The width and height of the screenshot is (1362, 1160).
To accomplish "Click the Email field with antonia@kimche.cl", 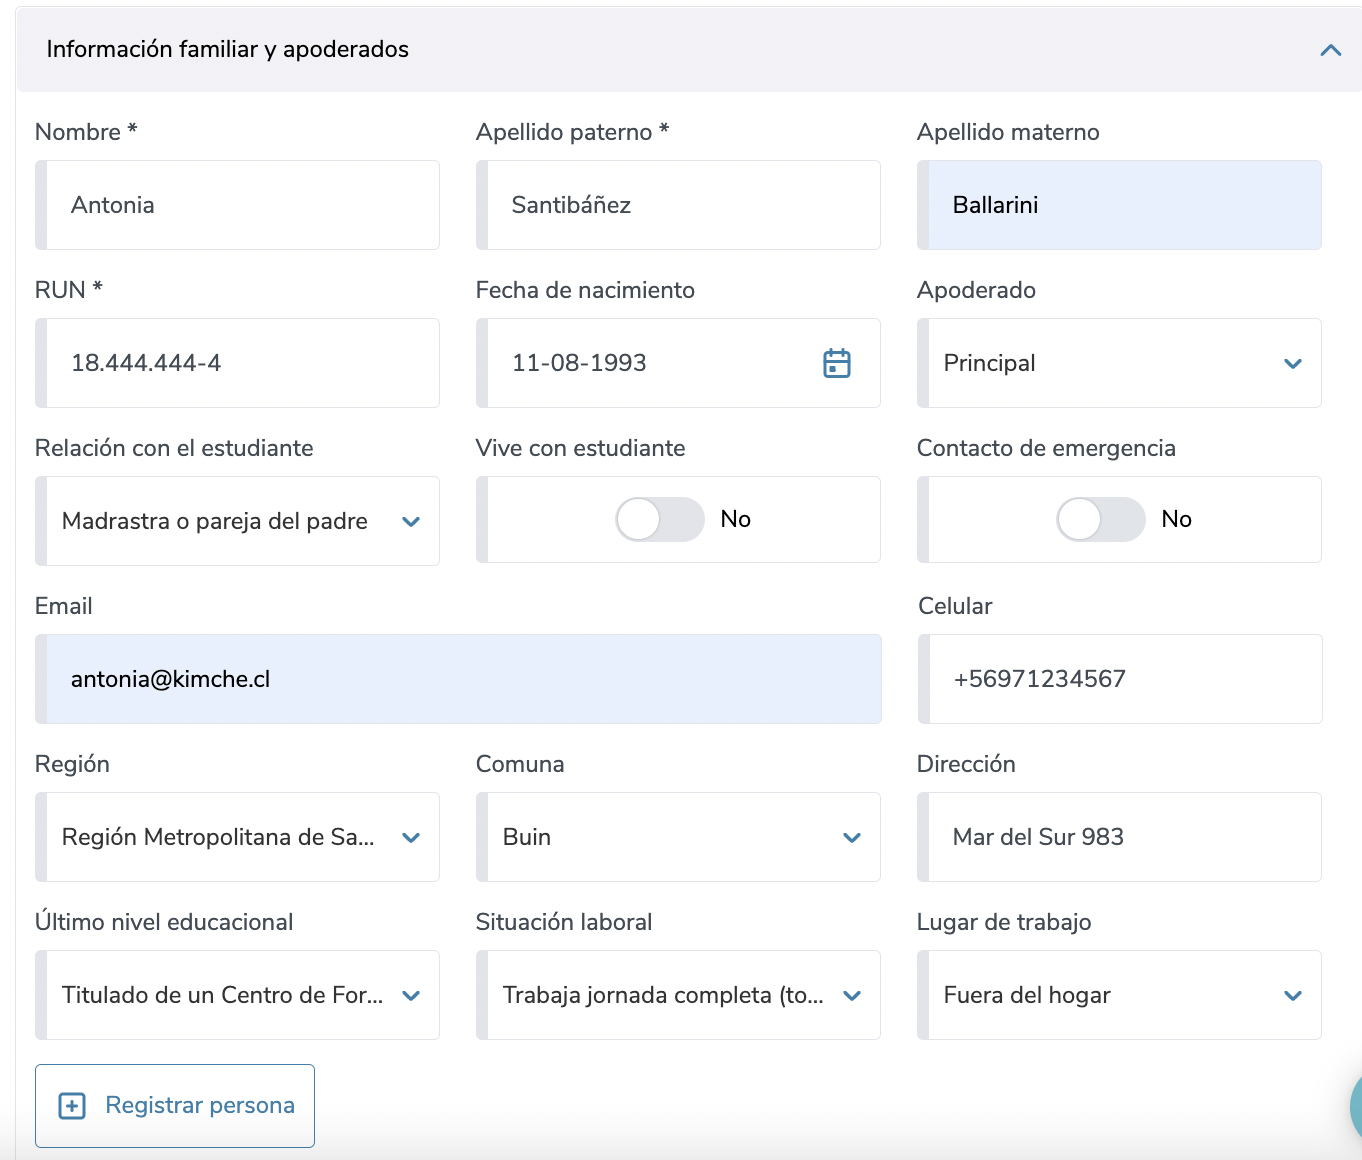I will (460, 679).
